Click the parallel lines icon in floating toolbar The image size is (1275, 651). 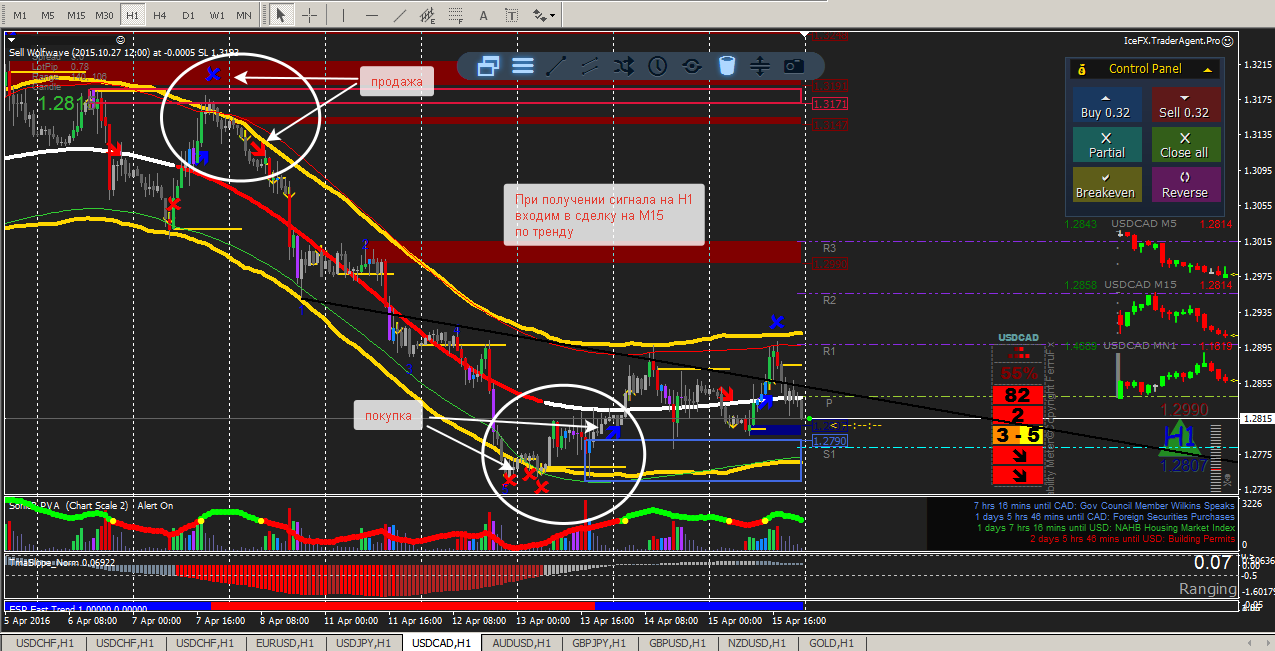click(591, 66)
